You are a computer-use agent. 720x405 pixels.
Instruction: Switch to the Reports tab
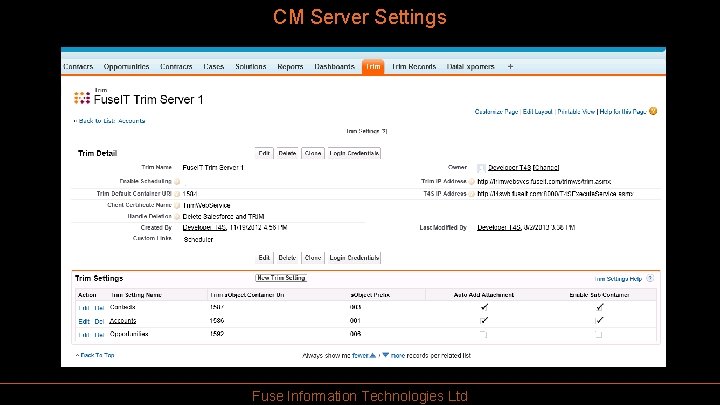(290, 67)
